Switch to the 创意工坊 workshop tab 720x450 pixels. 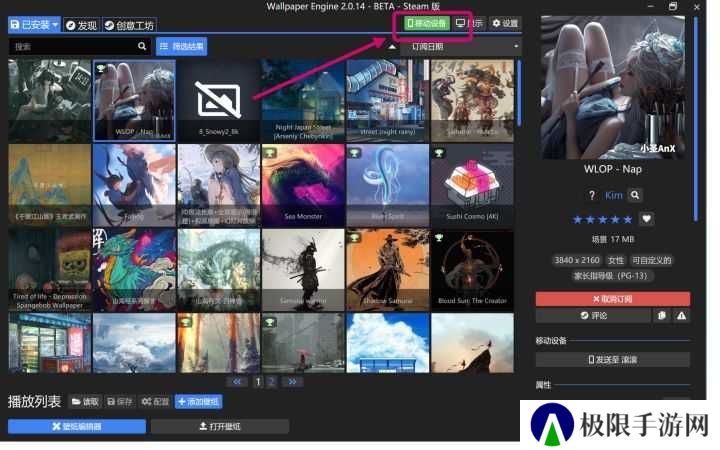(129, 25)
